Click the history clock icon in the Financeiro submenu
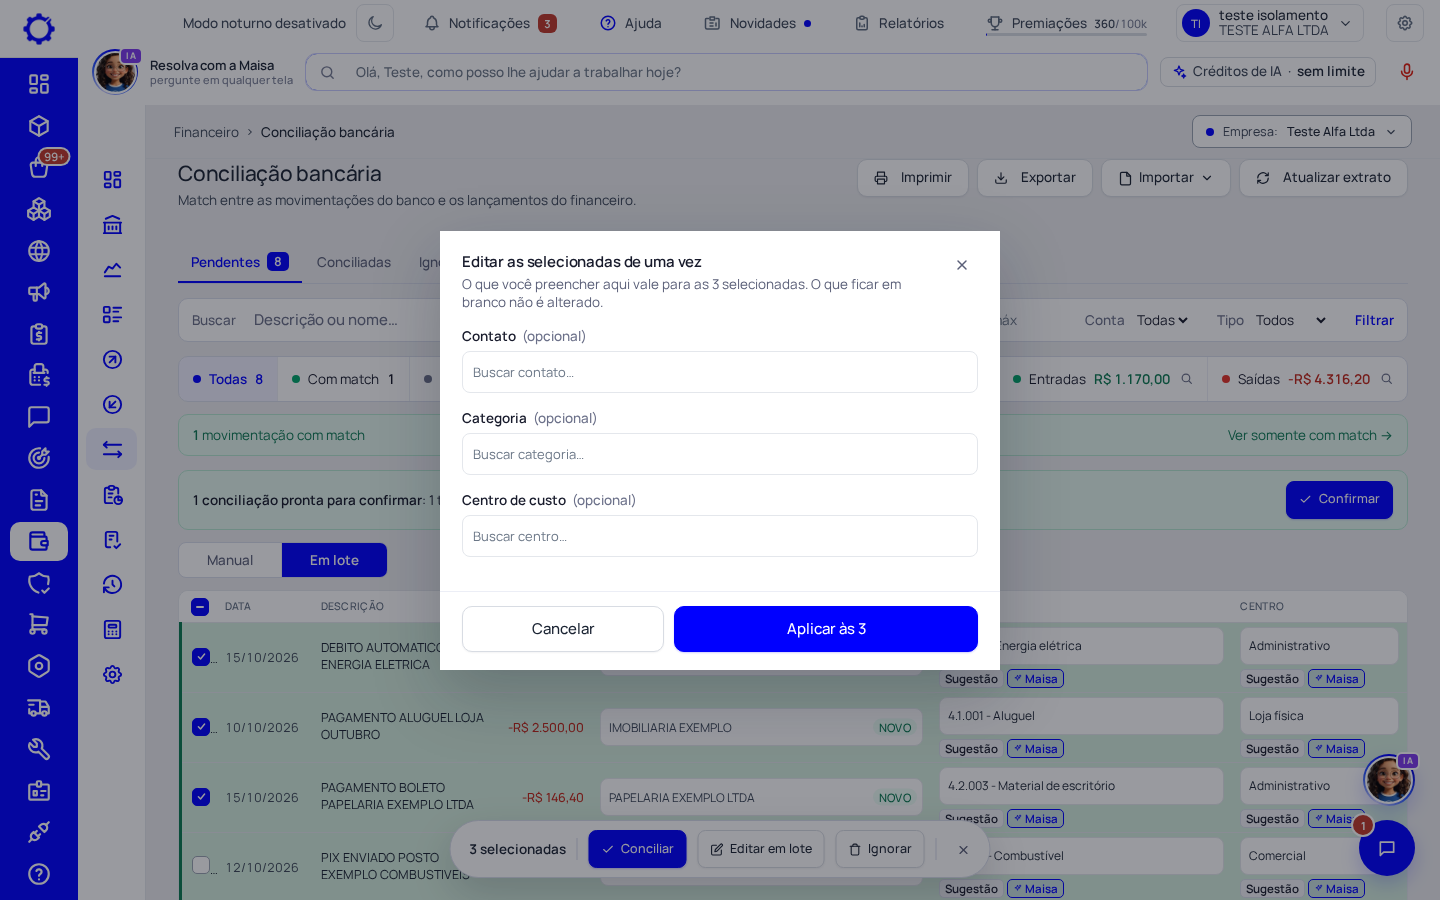The height and width of the screenshot is (900, 1440). pyautogui.click(x=112, y=585)
